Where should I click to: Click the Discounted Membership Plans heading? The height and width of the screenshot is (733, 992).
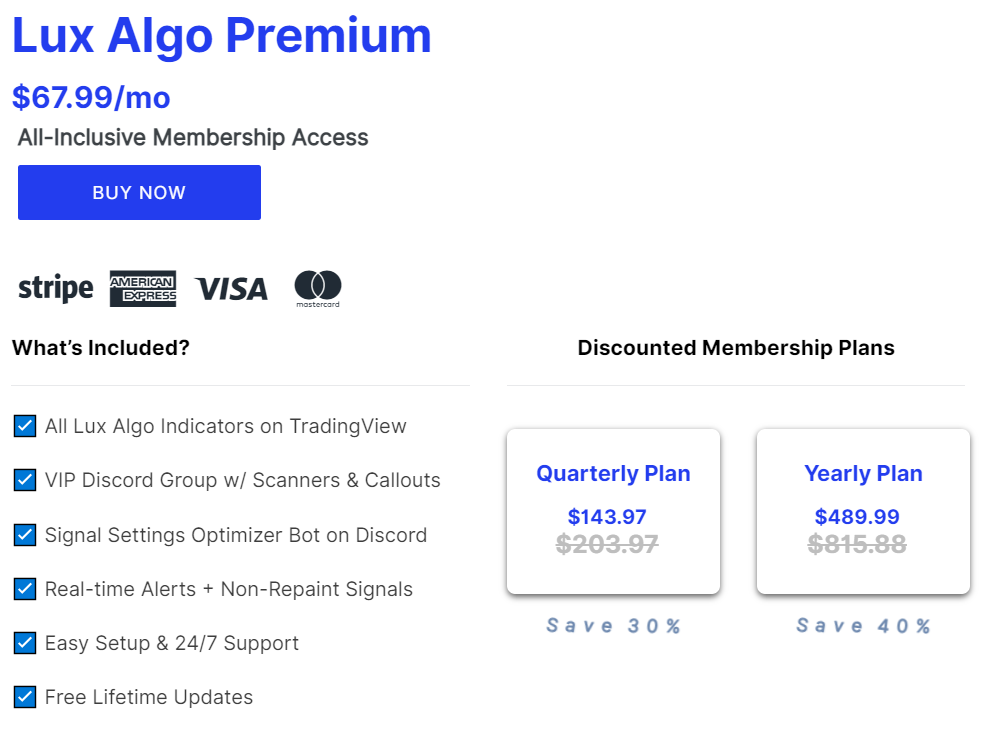(x=736, y=348)
